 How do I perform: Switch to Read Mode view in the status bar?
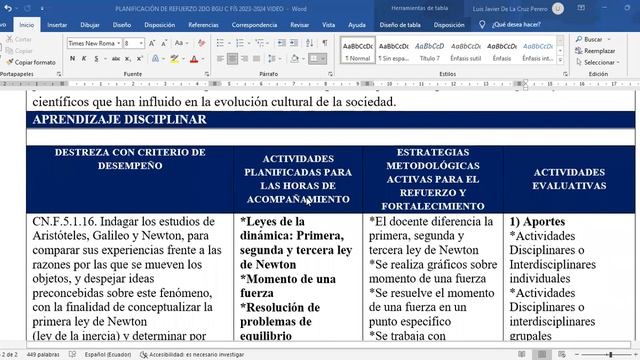(x=522, y=354)
